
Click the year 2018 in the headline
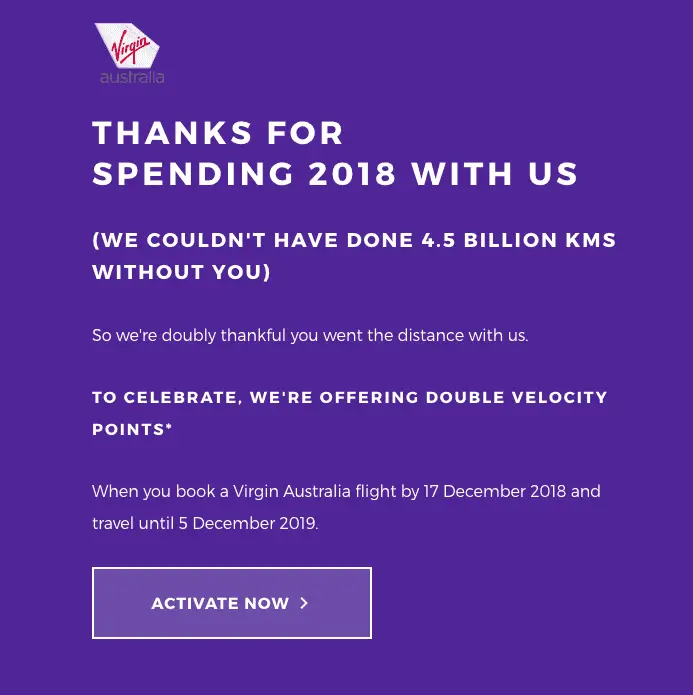click(x=352, y=173)
